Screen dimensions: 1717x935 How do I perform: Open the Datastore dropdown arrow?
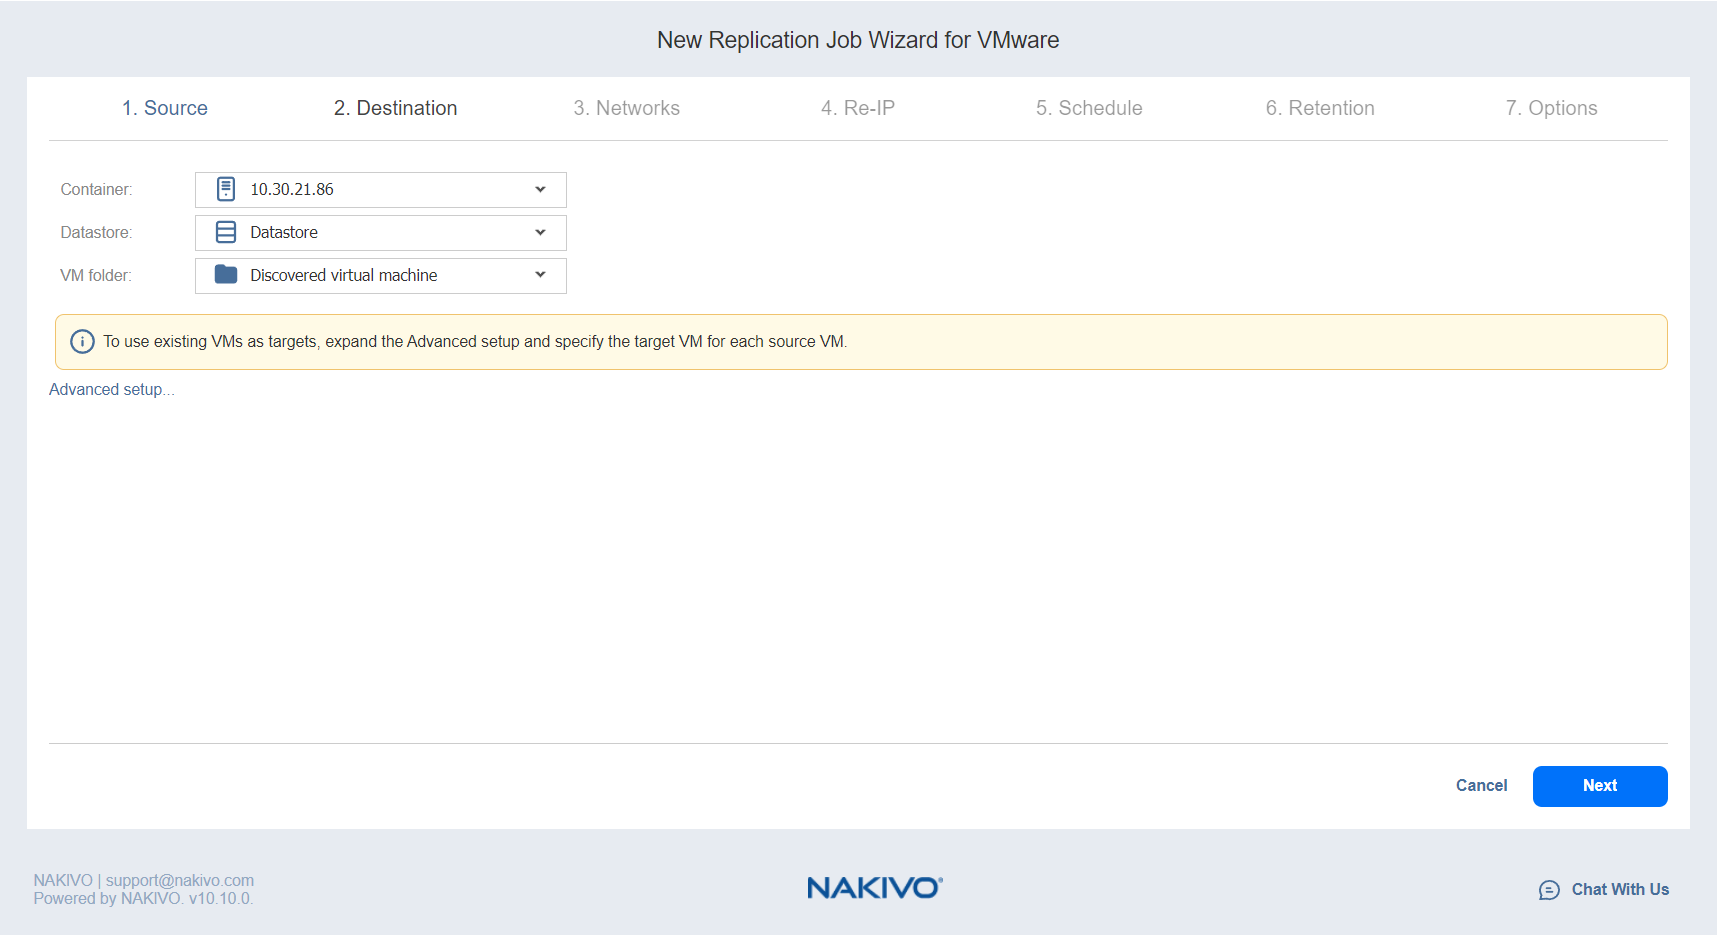(x=540, y=232)
